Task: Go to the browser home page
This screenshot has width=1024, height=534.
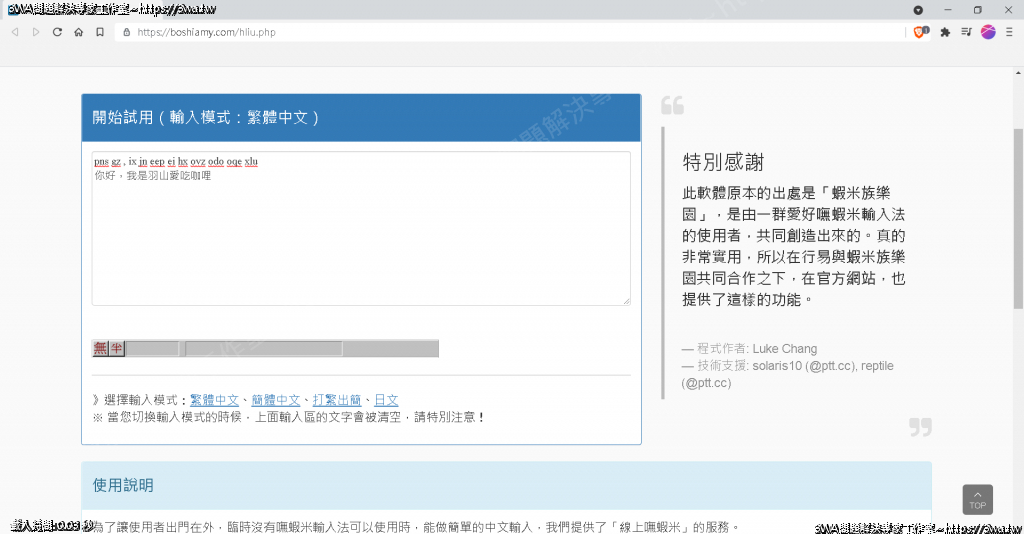Action: point(78,32)
